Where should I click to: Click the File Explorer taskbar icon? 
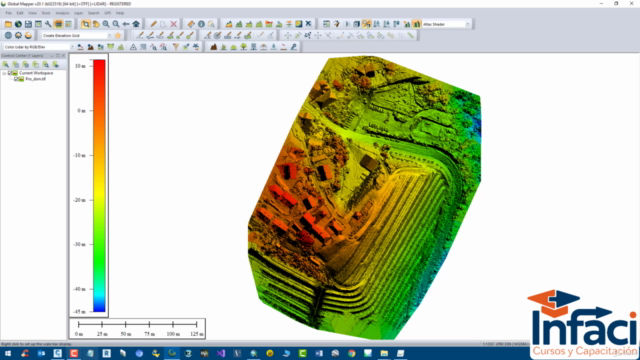point(384,353)
